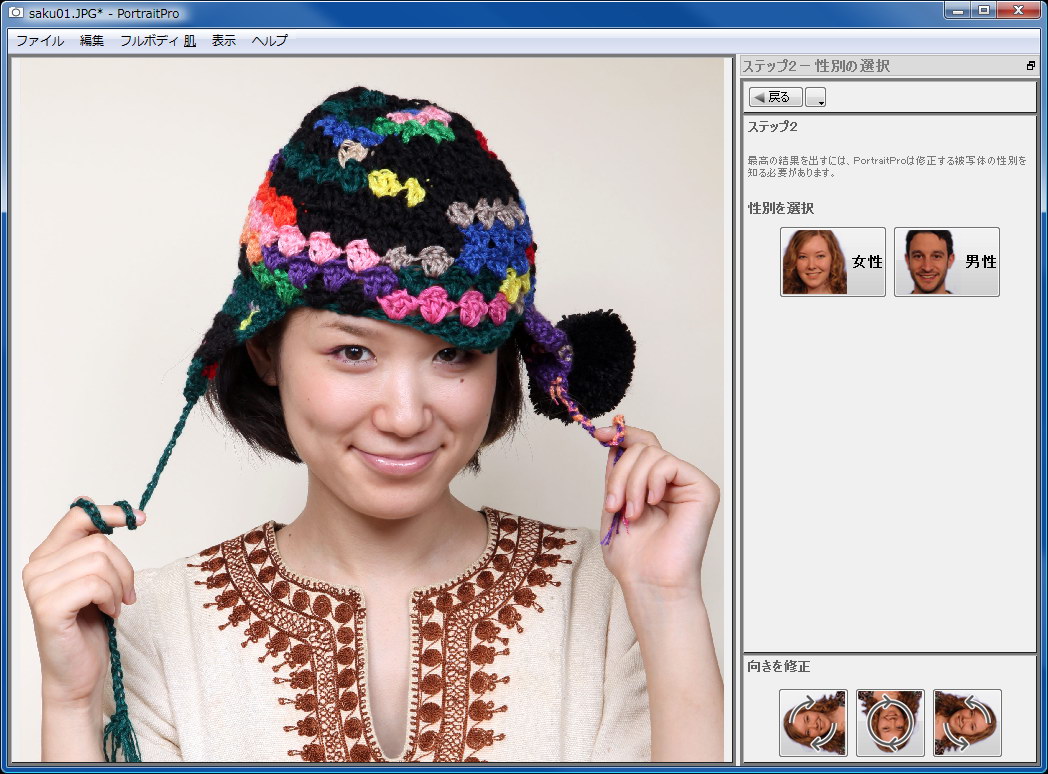Open the 表示 menu
Viewport: 1048px width, 774px height.
pos(224,41)
